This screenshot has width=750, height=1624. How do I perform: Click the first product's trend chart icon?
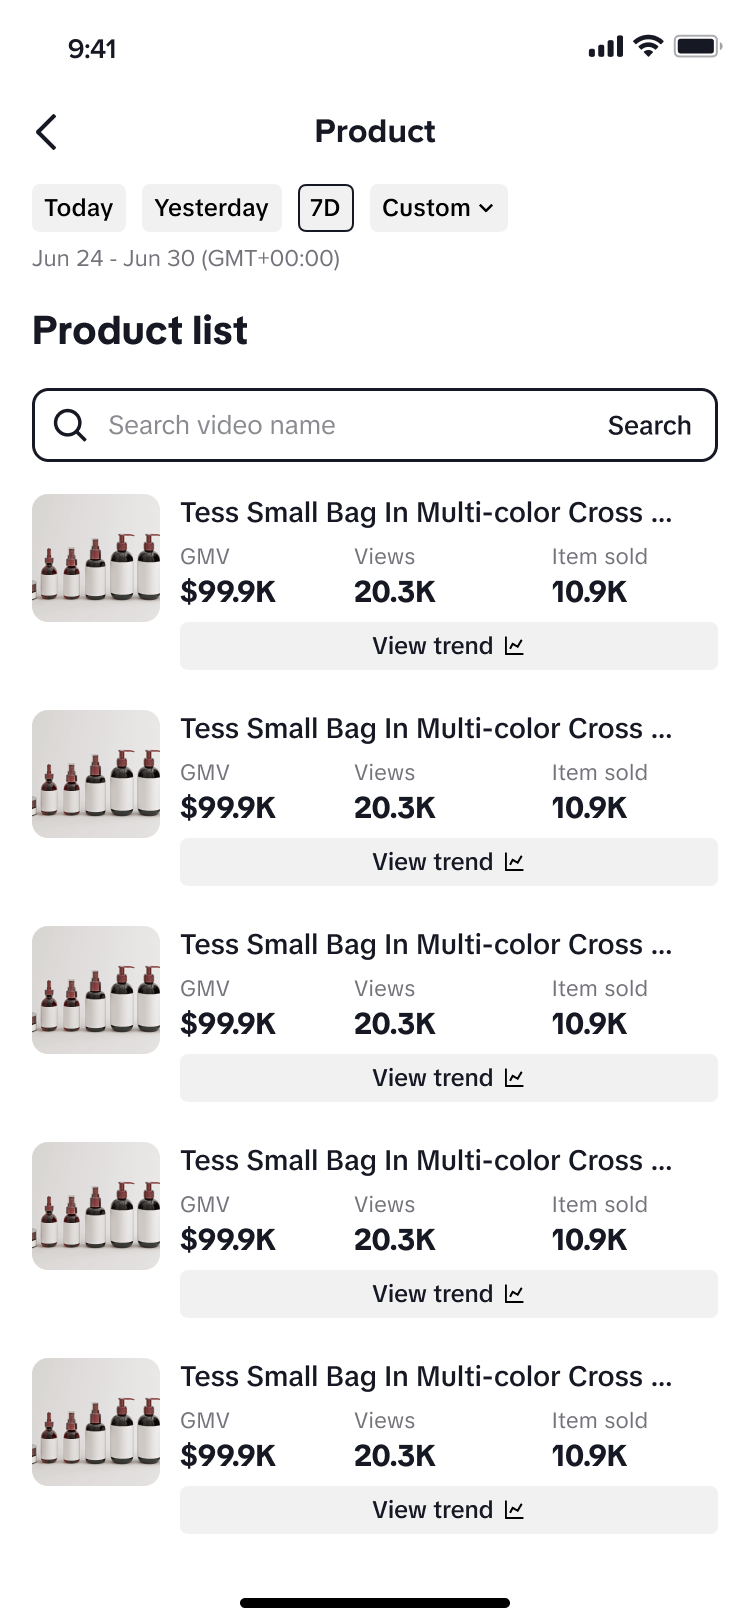coord(514,646)
